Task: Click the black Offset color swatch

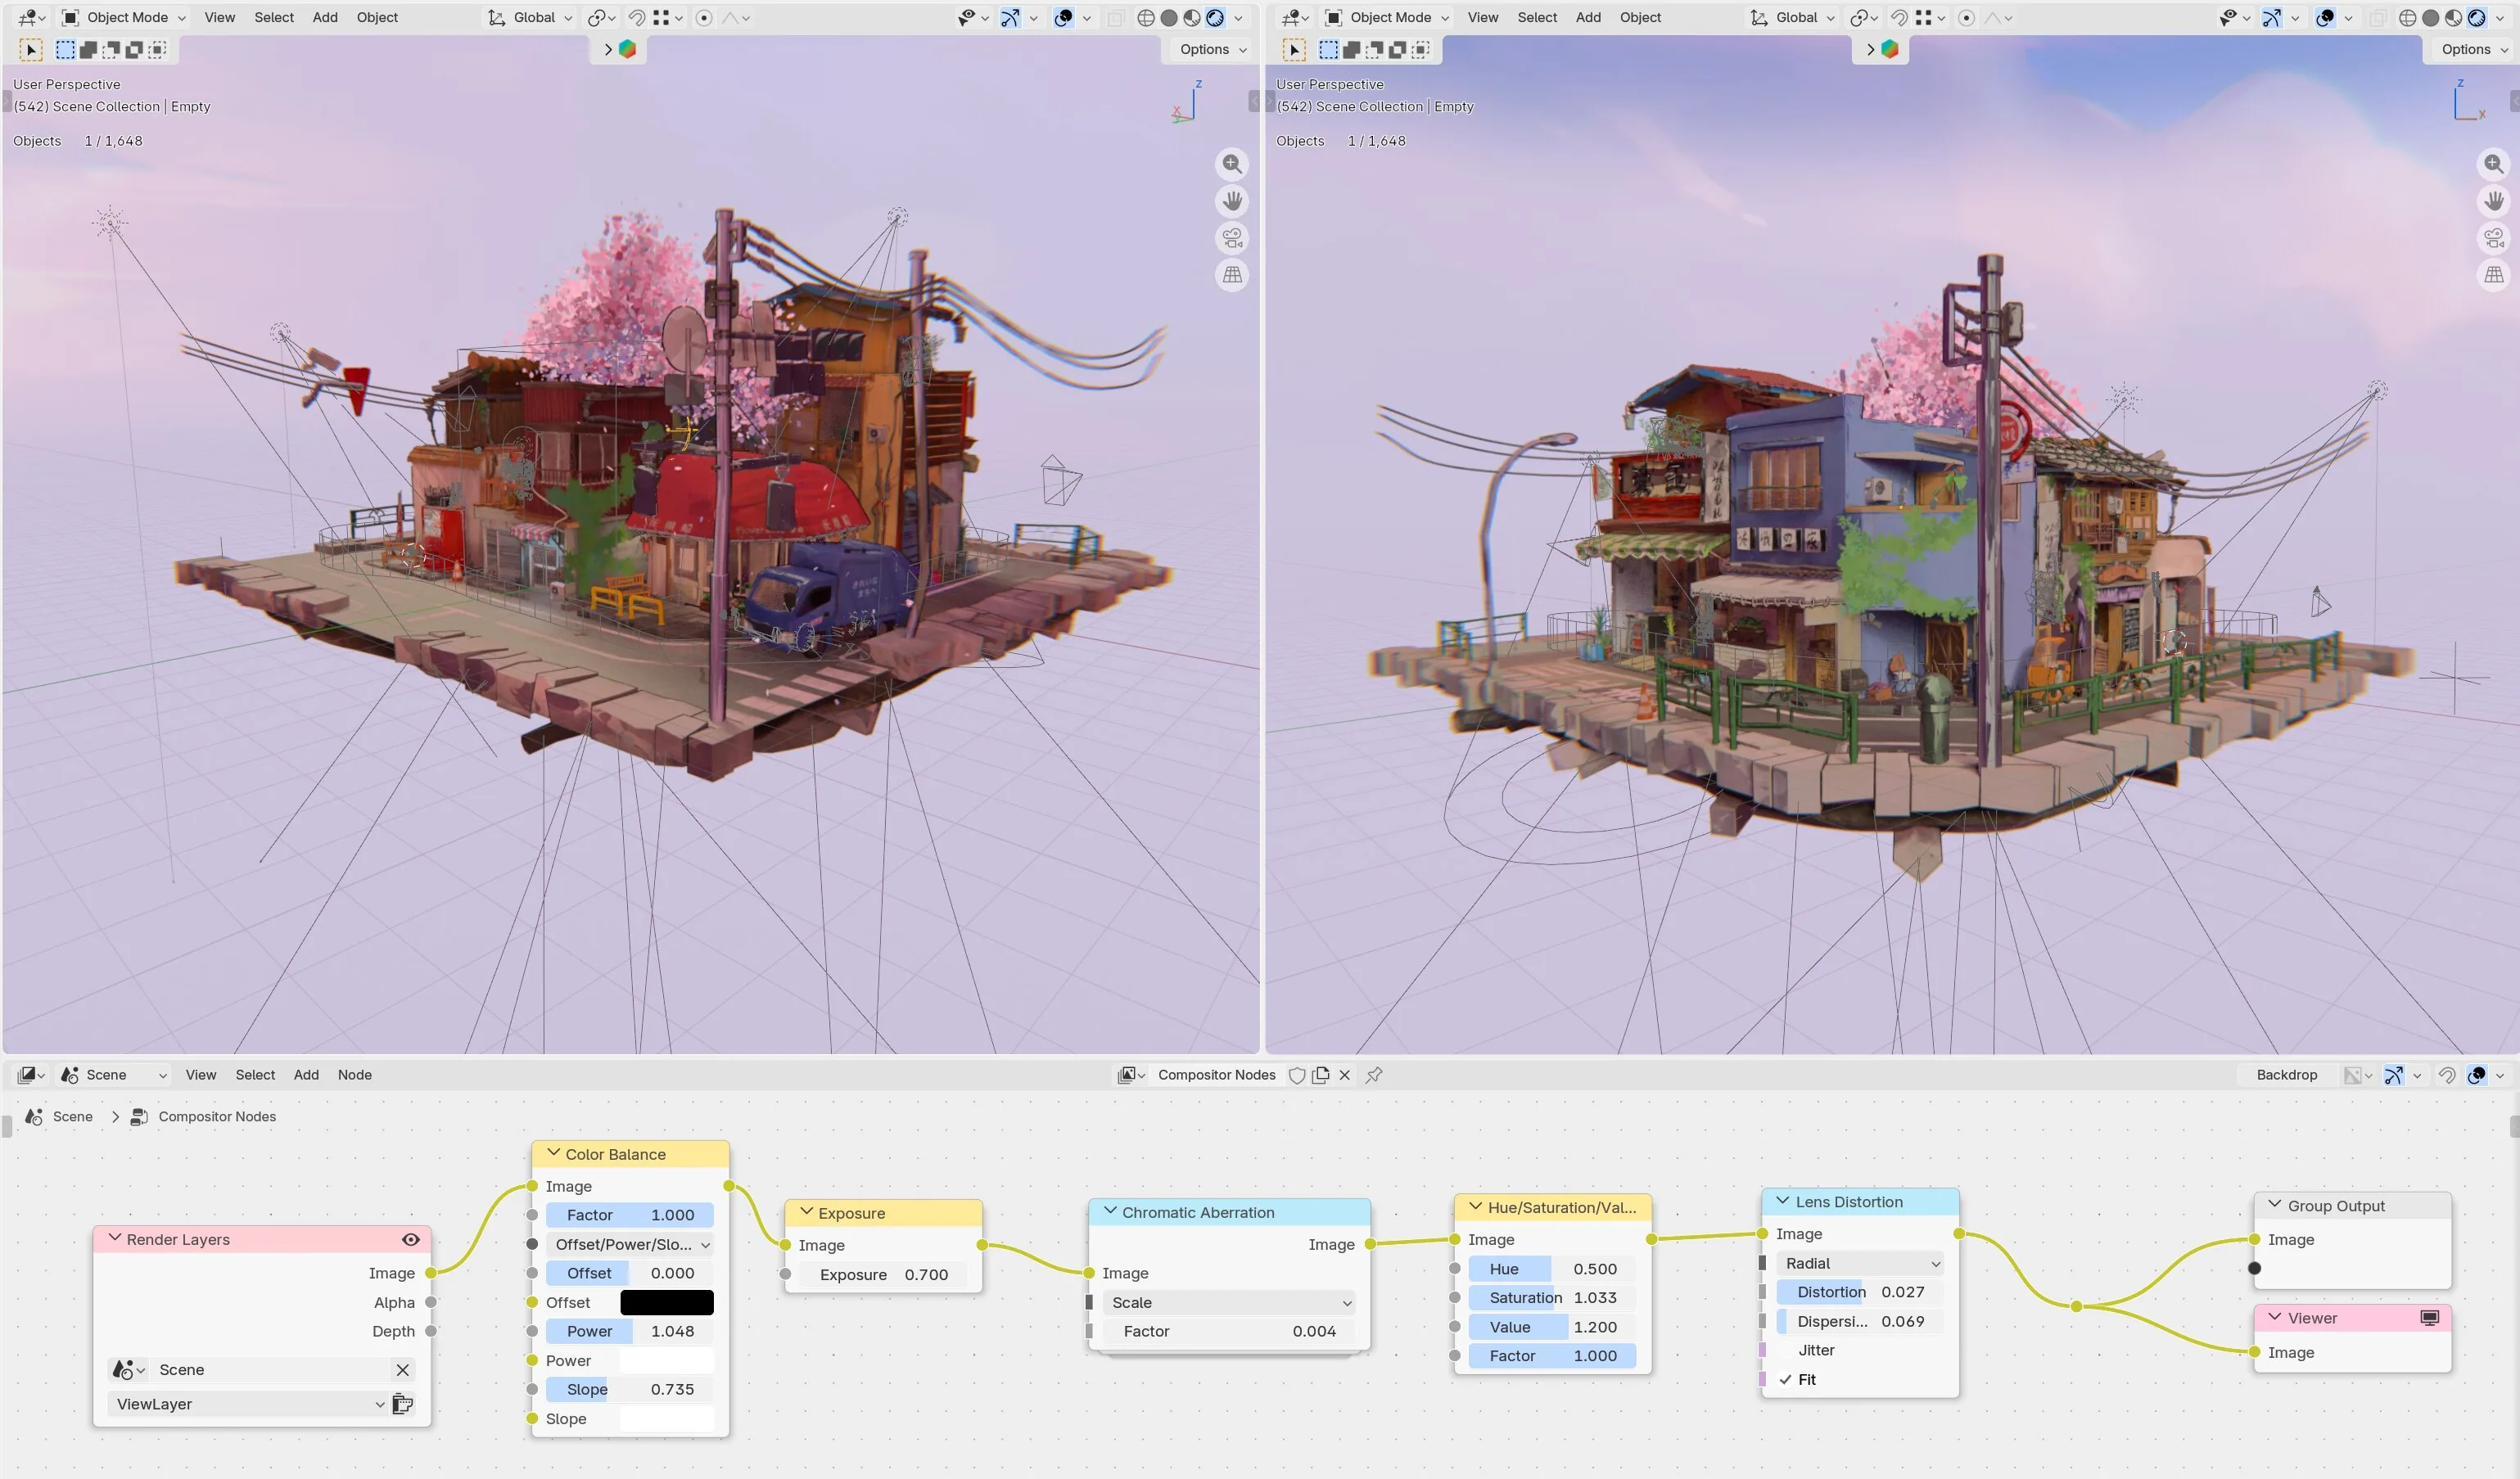Action: pos(667,1302)
